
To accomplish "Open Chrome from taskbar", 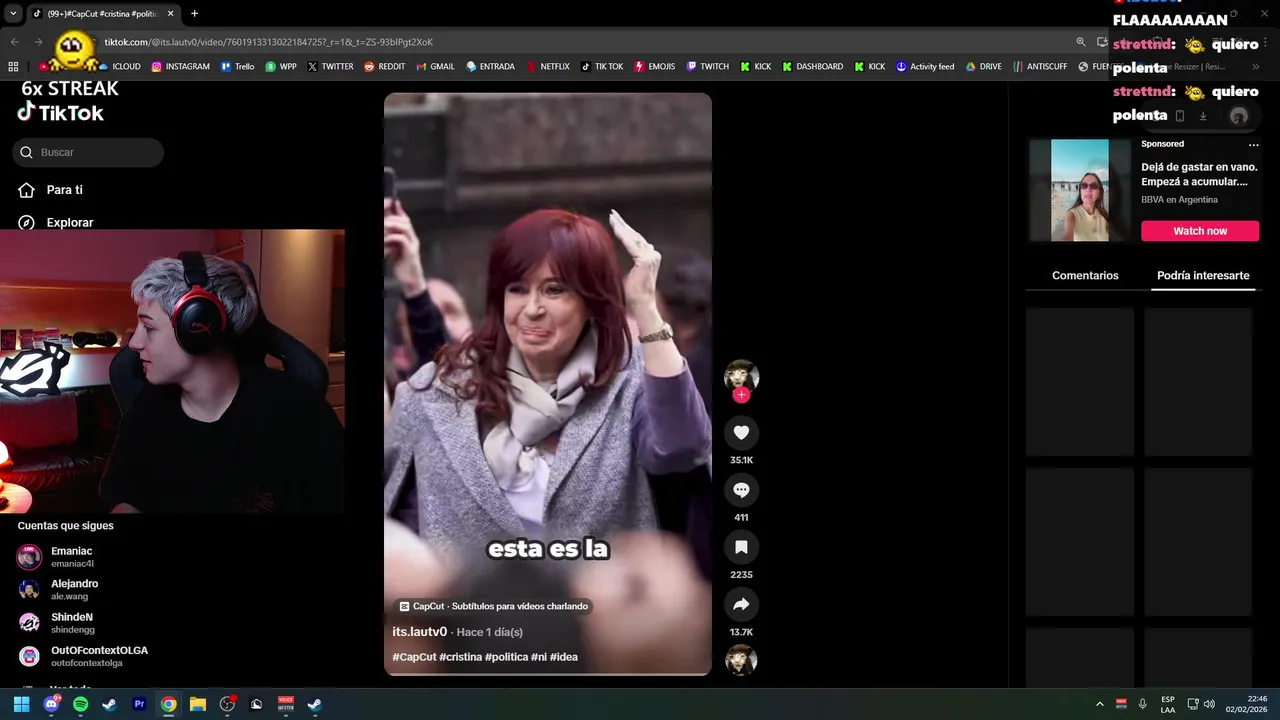I will (x=168, y=704).
